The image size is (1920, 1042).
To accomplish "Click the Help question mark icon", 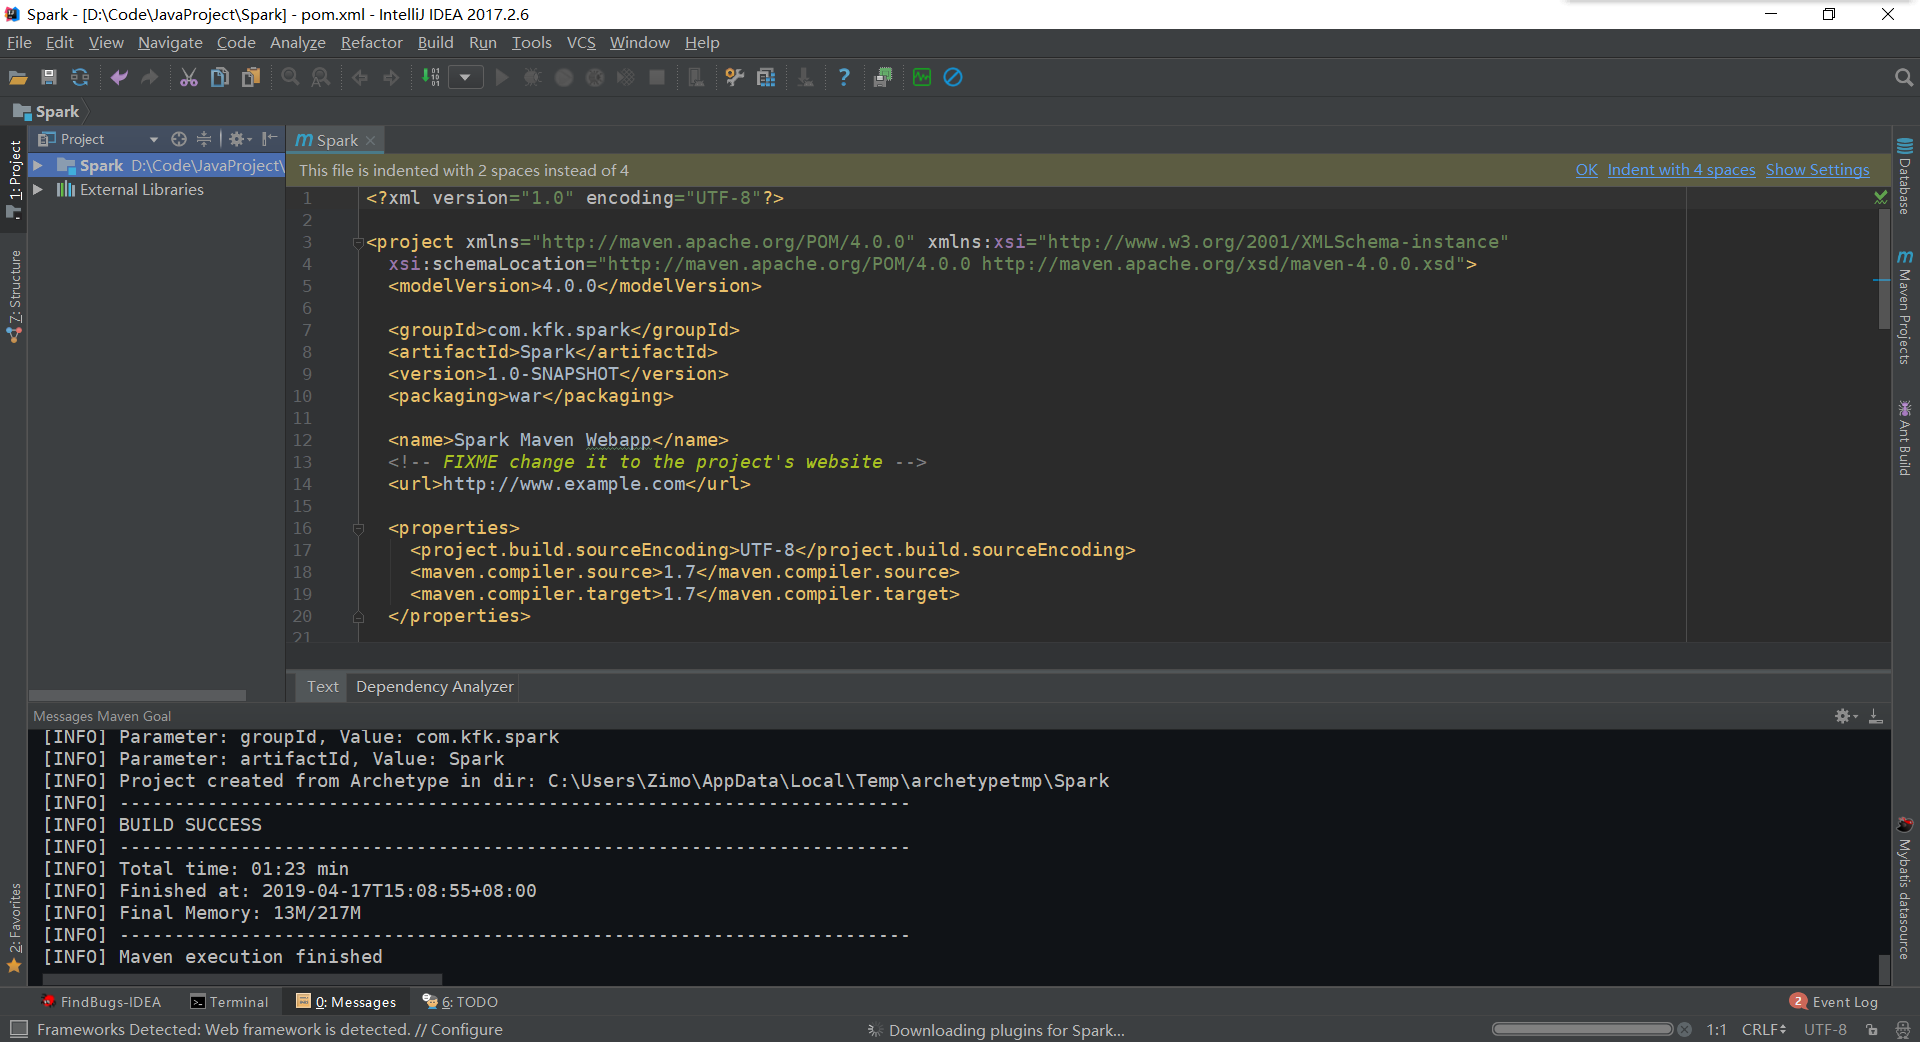I will click(844, 78).
